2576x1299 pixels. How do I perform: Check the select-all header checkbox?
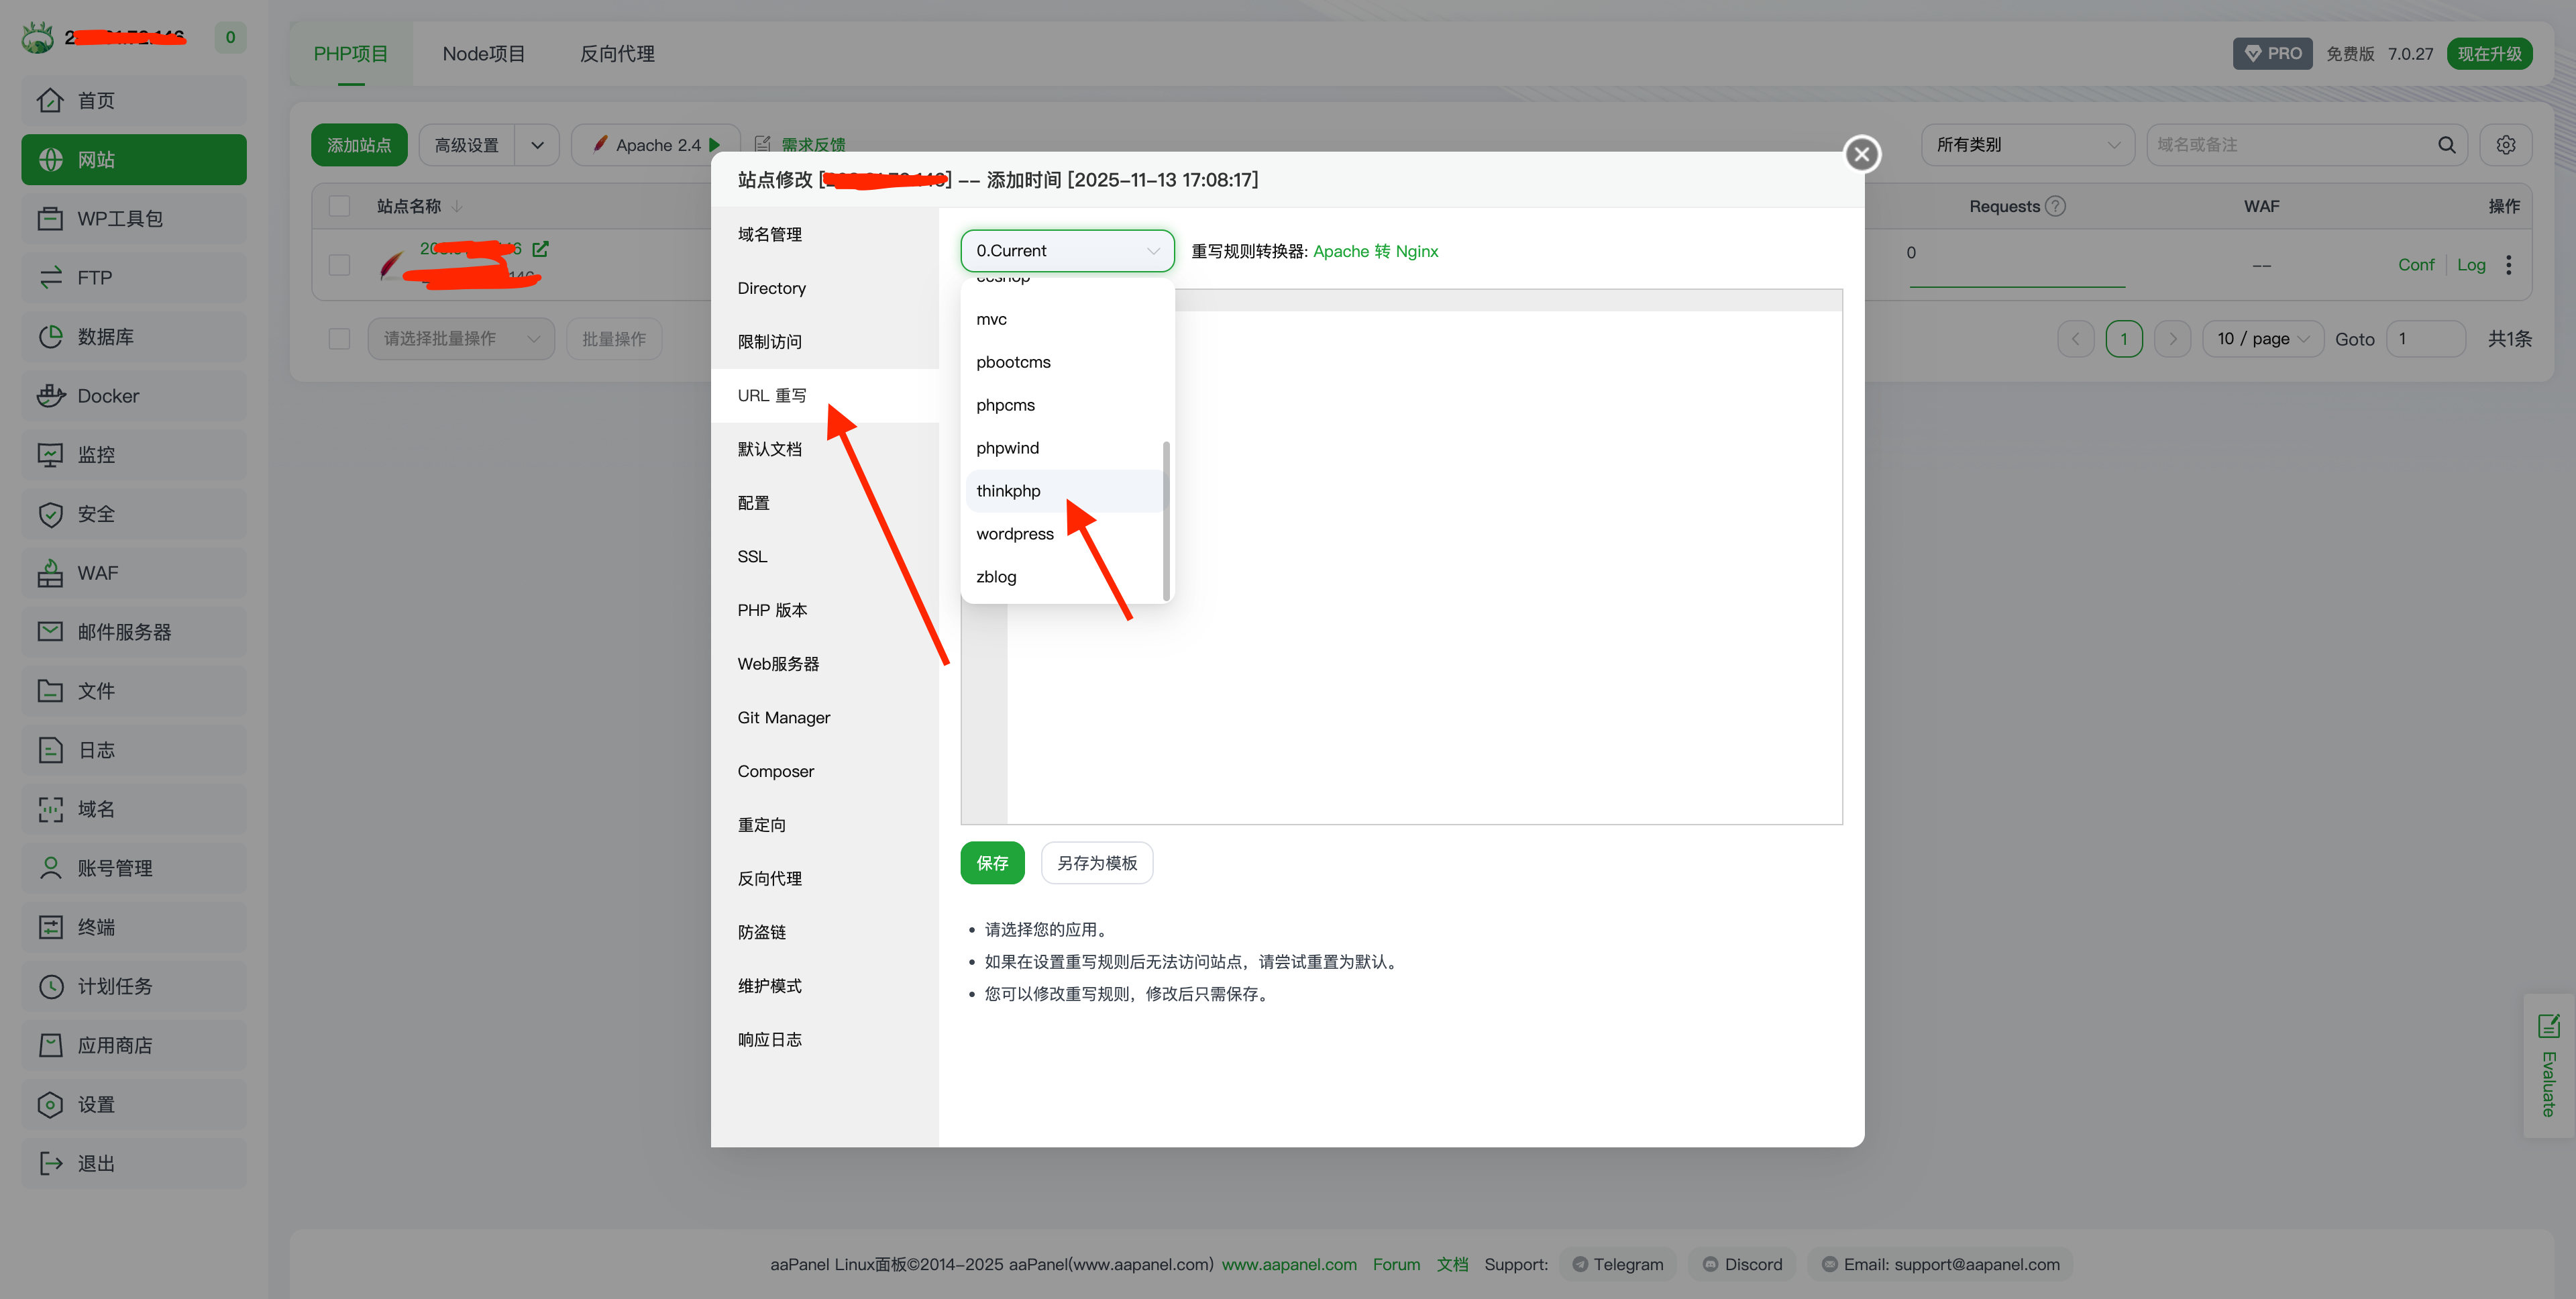pyautogui.click(x=340, y=207)
